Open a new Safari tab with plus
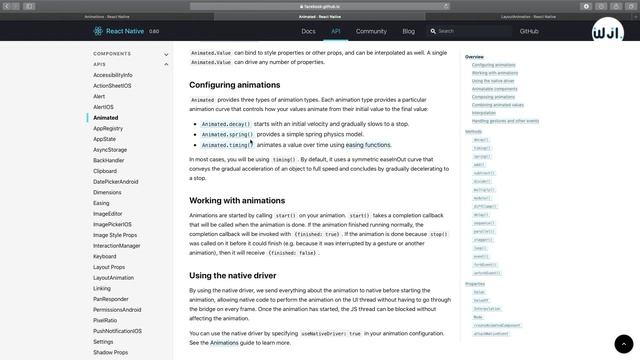 636,17
